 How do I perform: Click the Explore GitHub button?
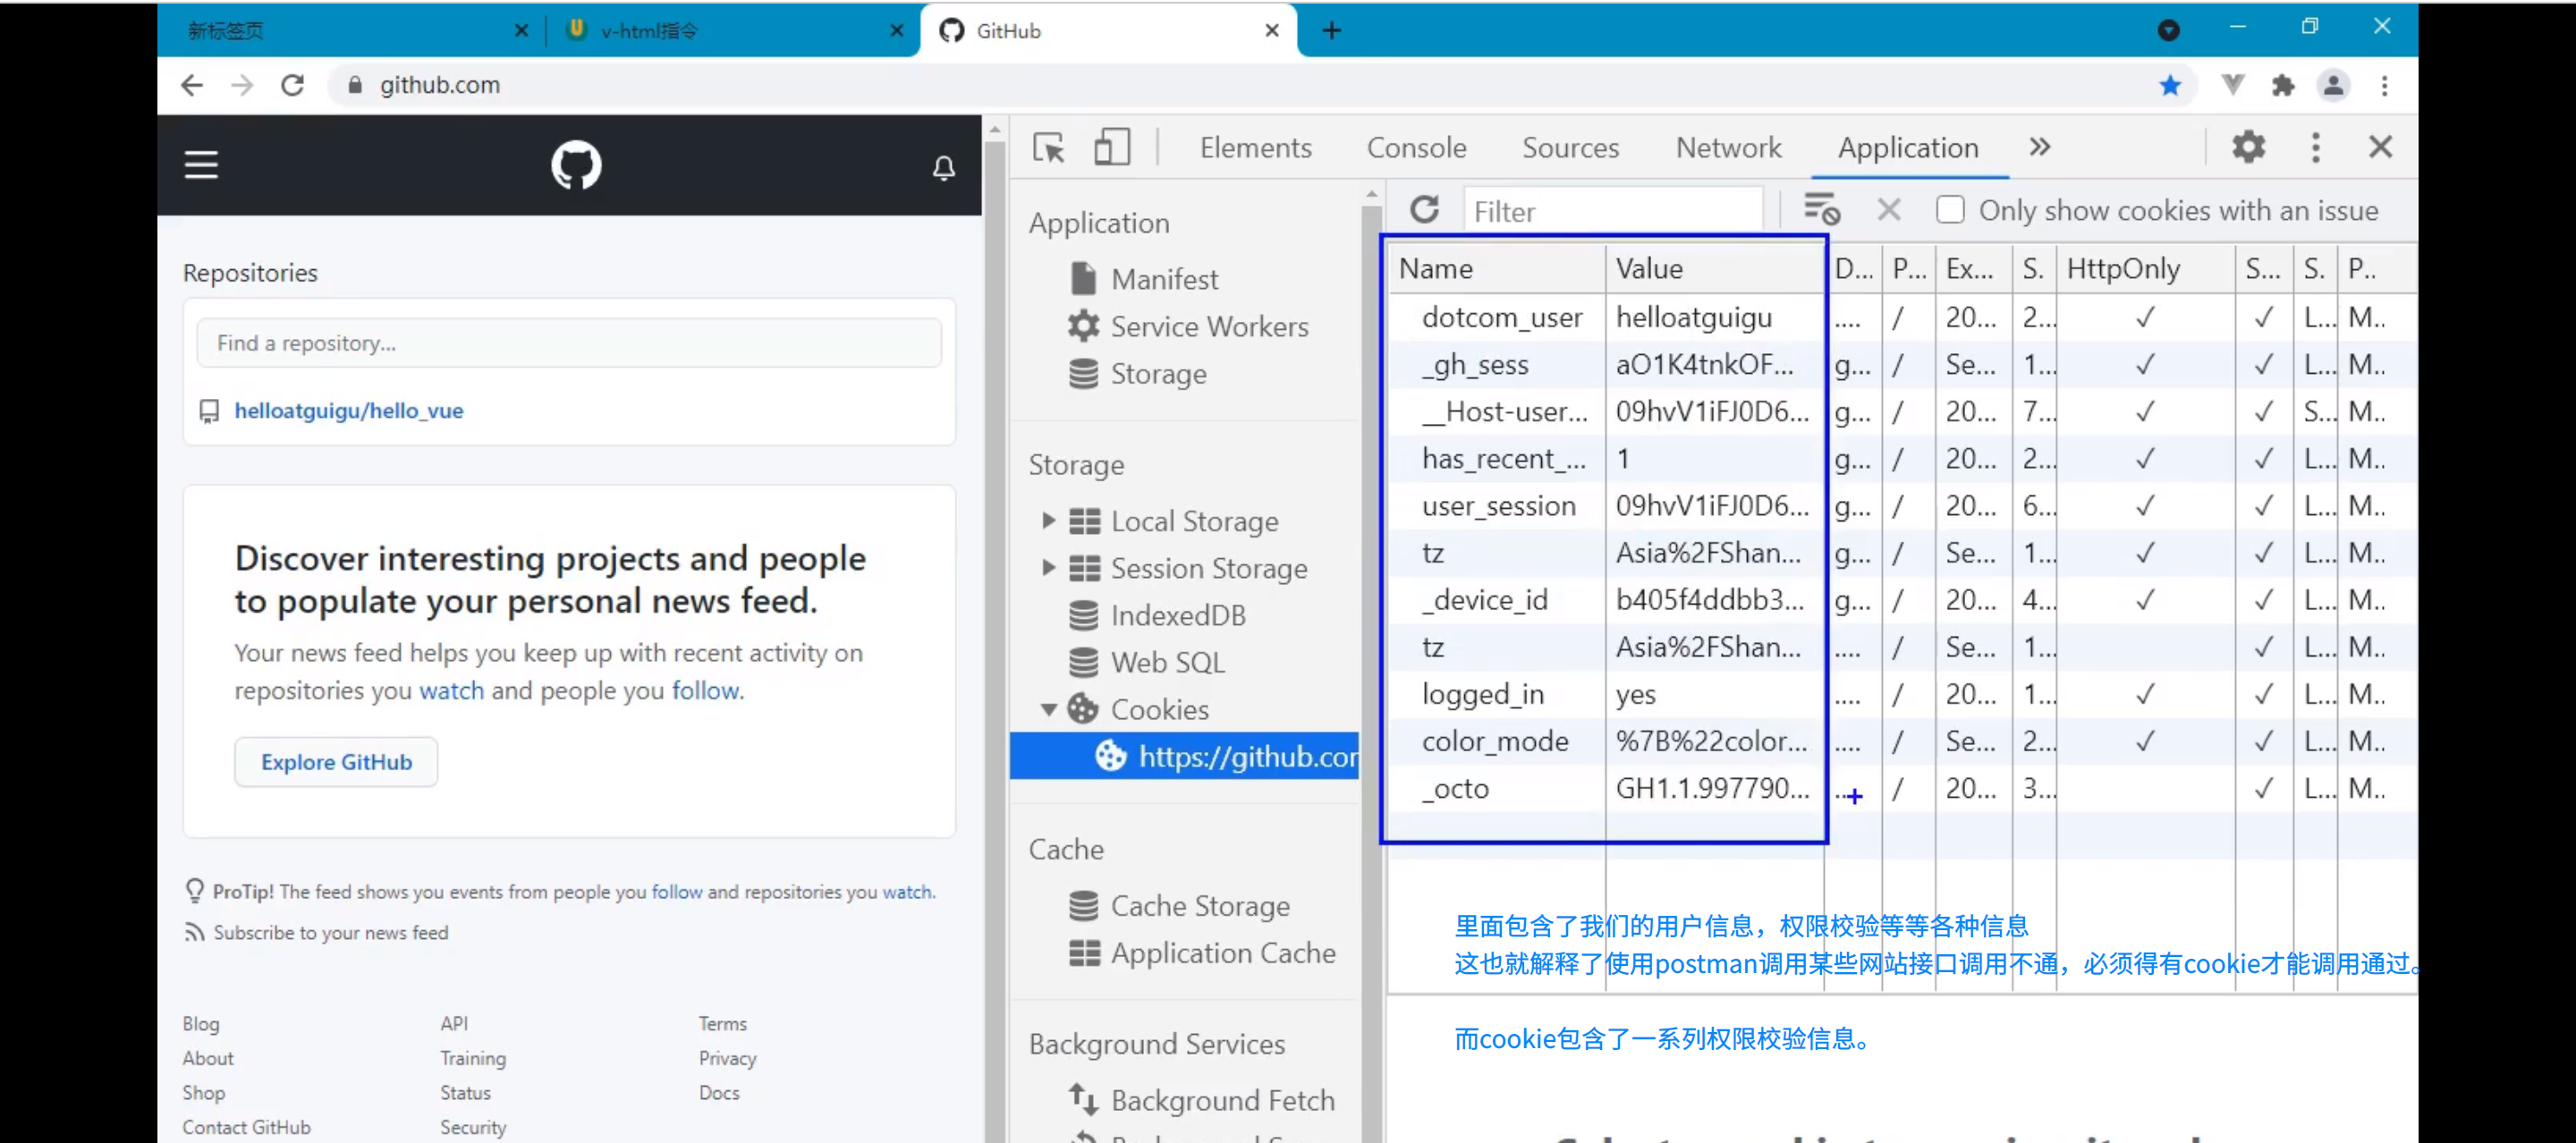click(336, 762)
